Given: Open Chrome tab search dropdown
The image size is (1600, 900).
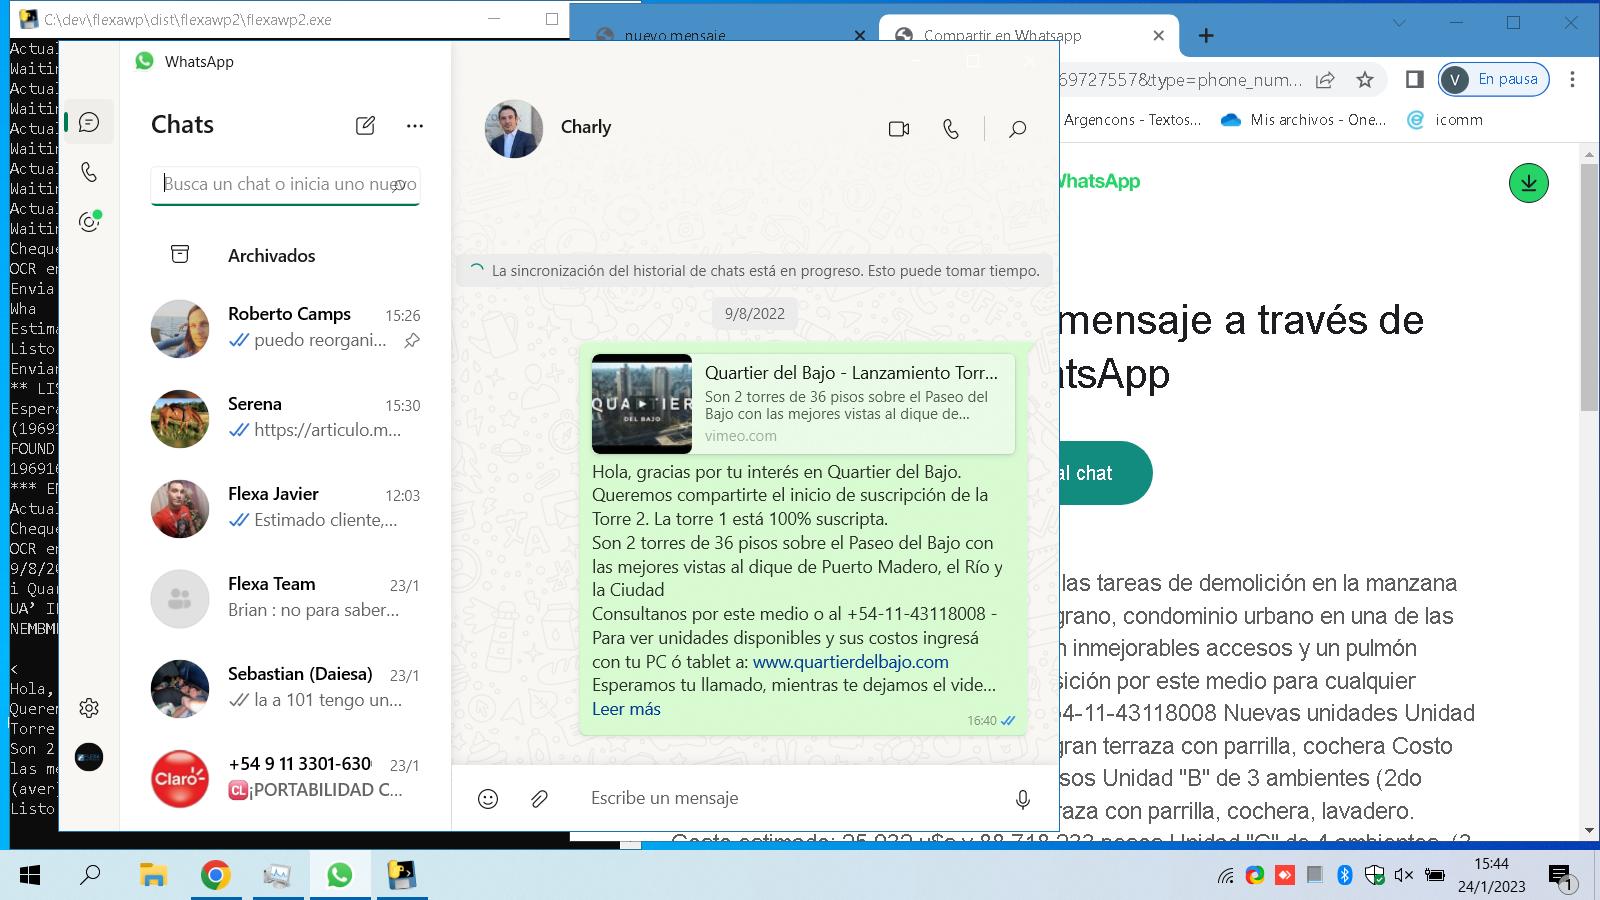Looking at the screenshot, I should coord(1399,23).
